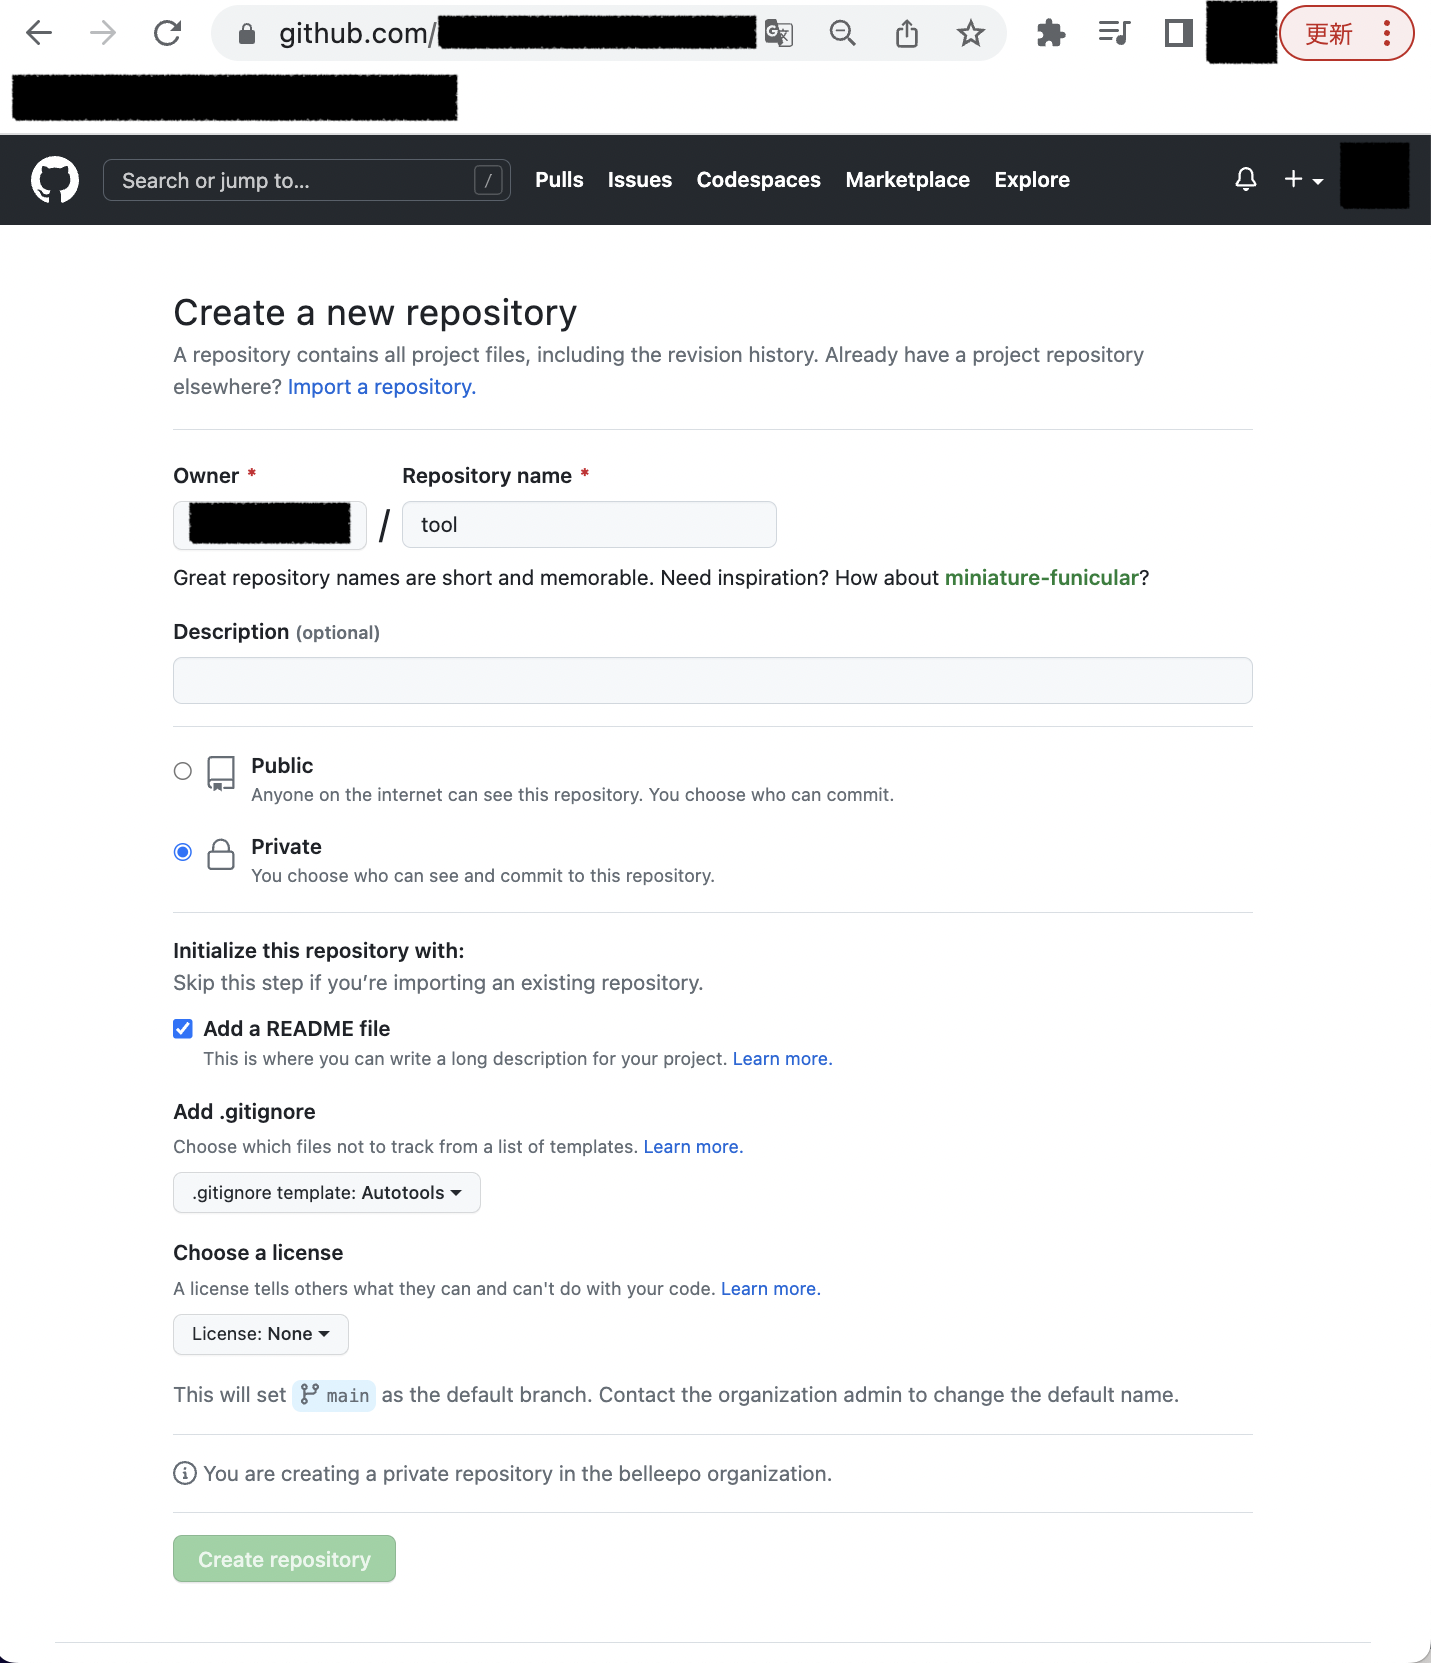The width and height of the screenshot is (1431, 1663).
Task: Open Learn more link about licenses
Action: [771, 1289]
